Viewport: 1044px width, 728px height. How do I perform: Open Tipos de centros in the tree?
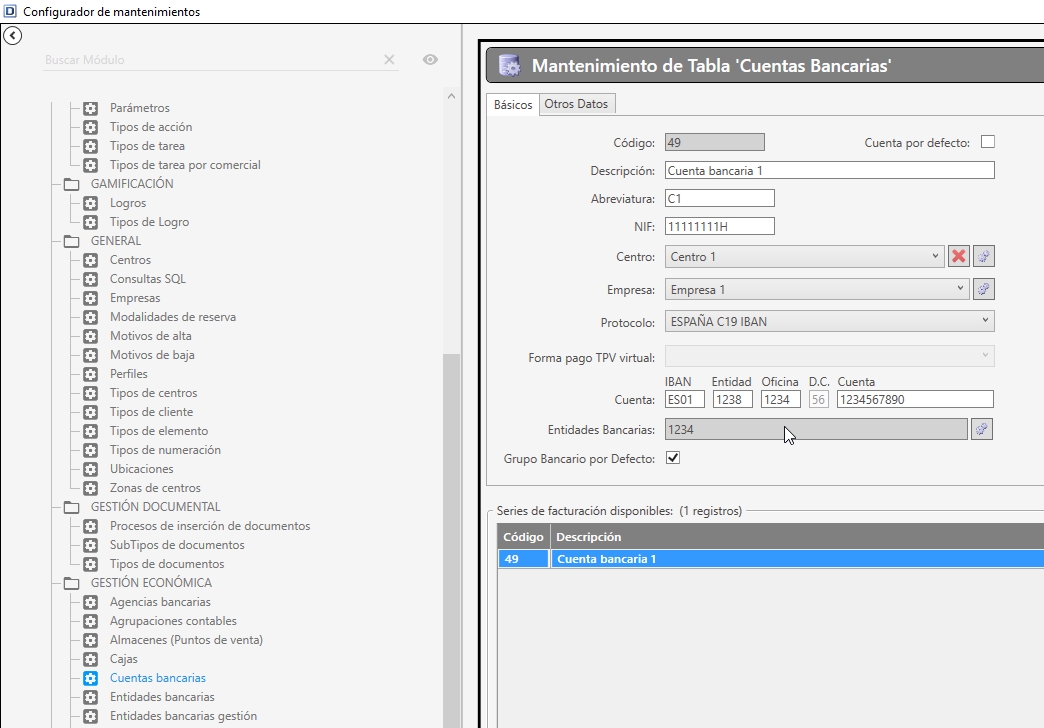[x=154, y=393]
